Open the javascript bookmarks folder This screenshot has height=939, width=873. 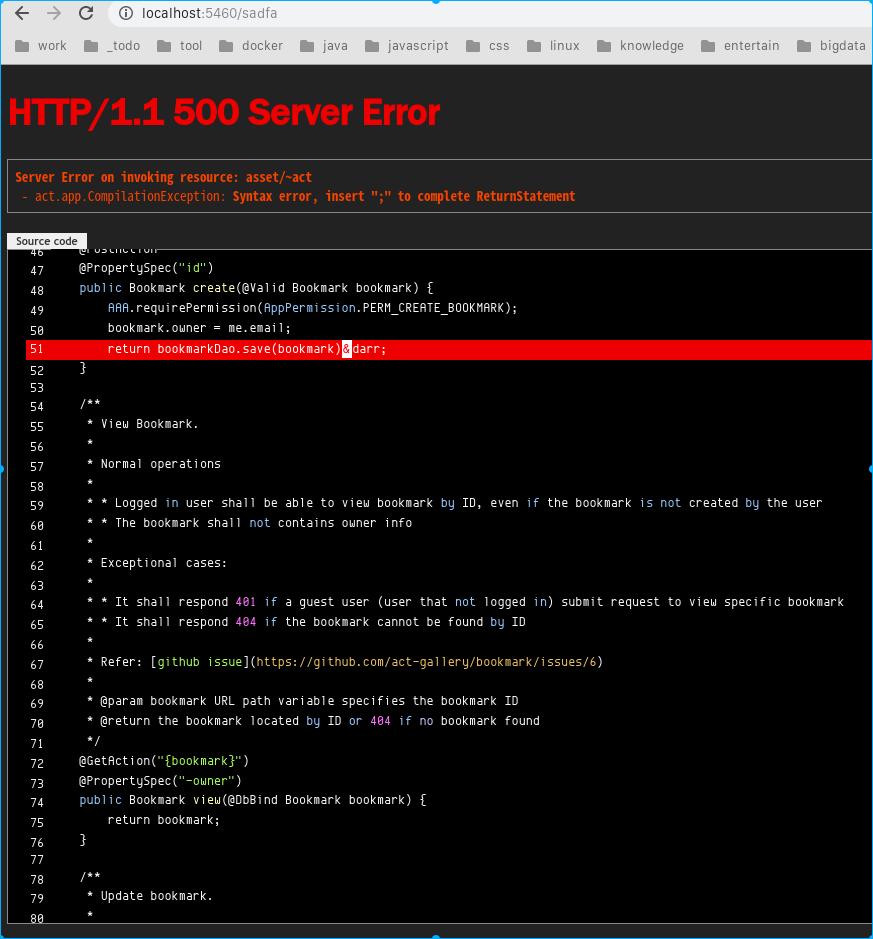[407, 46]
